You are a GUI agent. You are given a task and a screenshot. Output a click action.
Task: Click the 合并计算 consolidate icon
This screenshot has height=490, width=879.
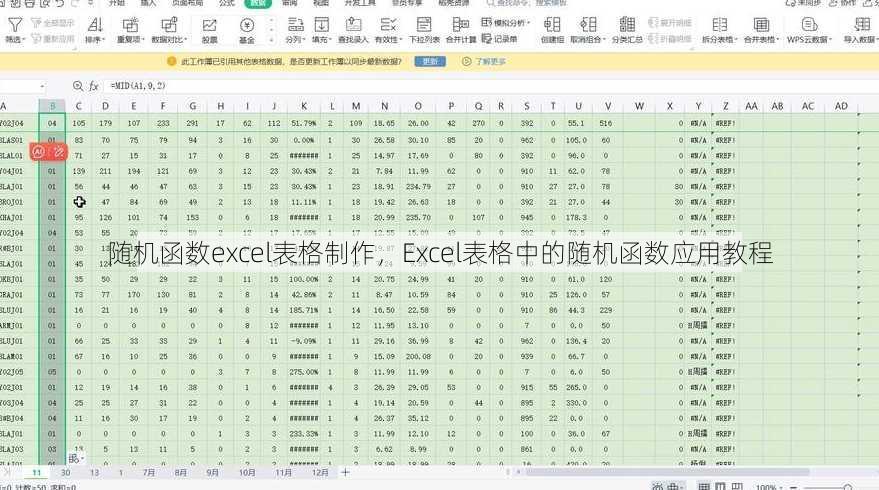pyautogui.click(x=461, y=25)
